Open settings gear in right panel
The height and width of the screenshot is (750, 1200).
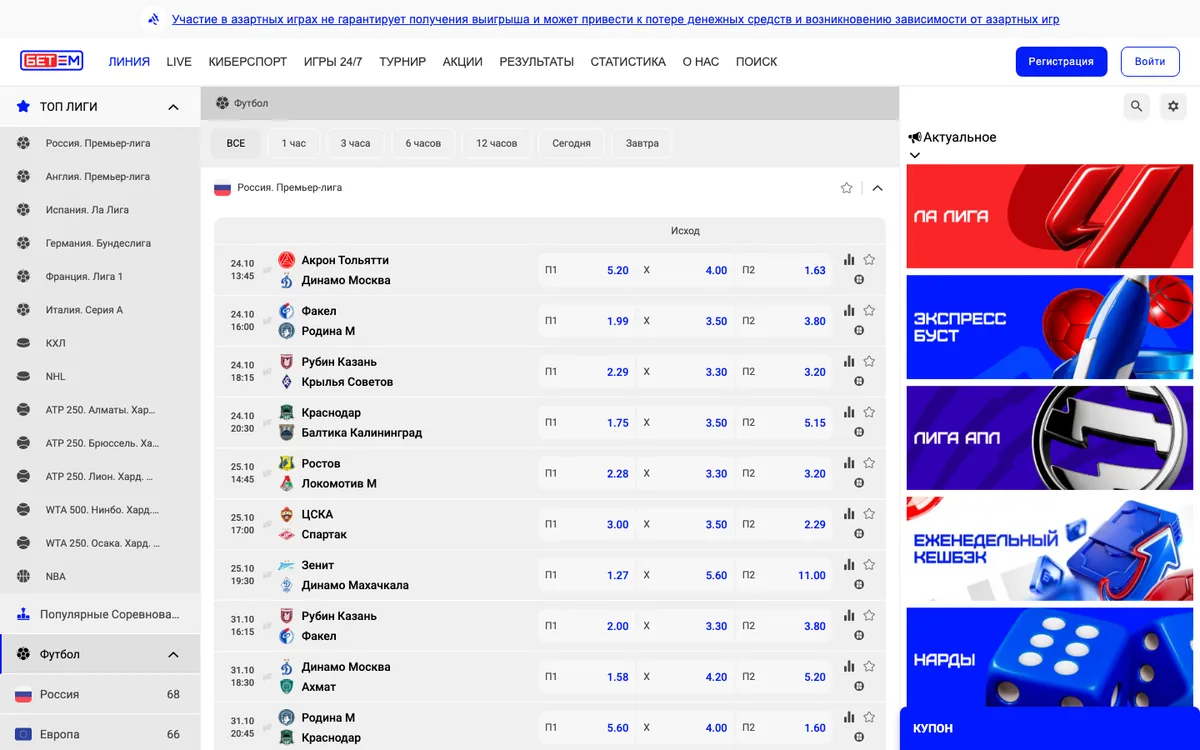click(1173, 106)
